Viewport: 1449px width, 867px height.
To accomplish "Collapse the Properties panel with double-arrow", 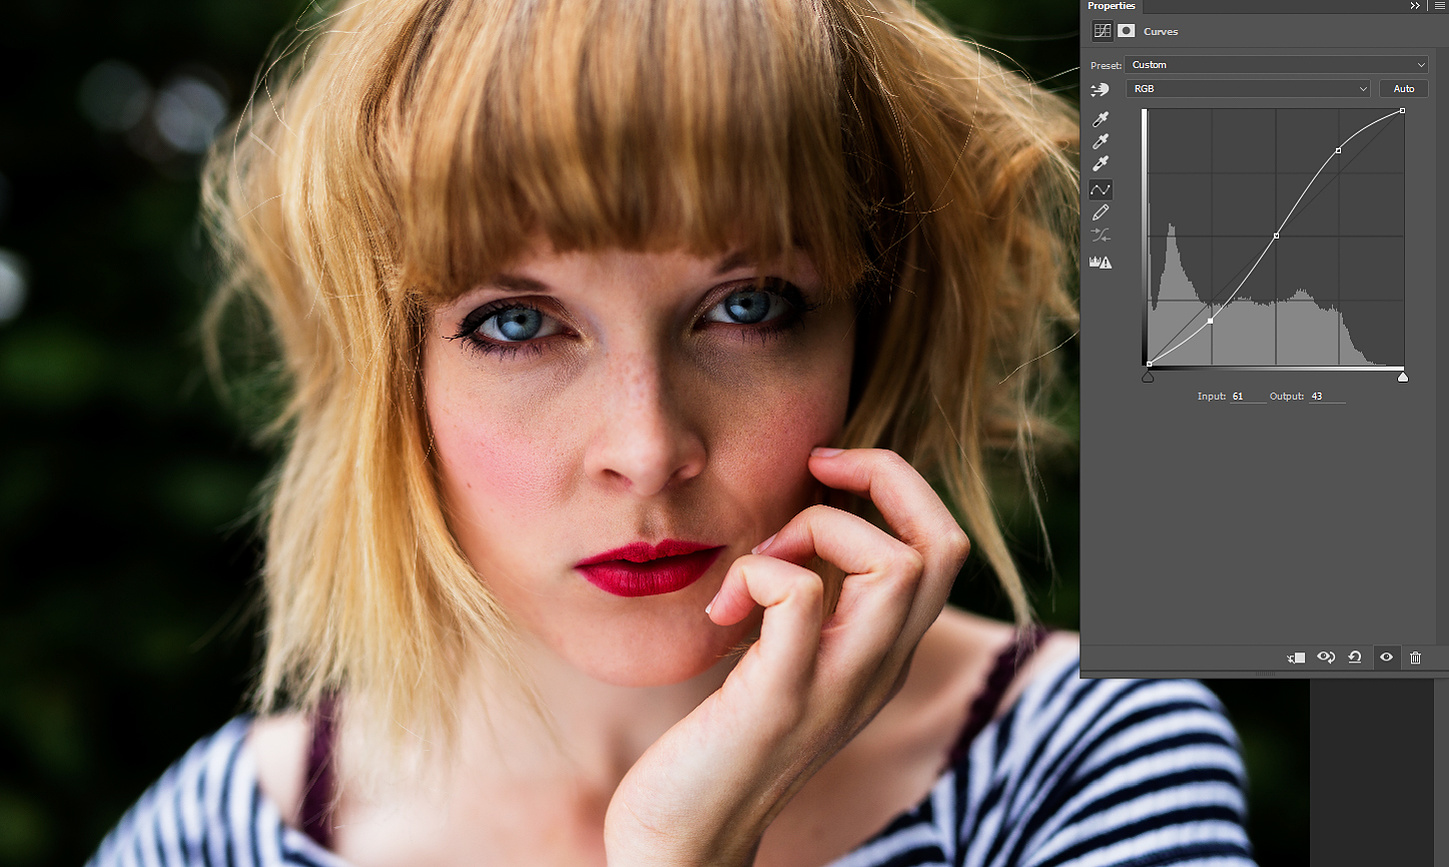I will click(x=1415, y=6).
